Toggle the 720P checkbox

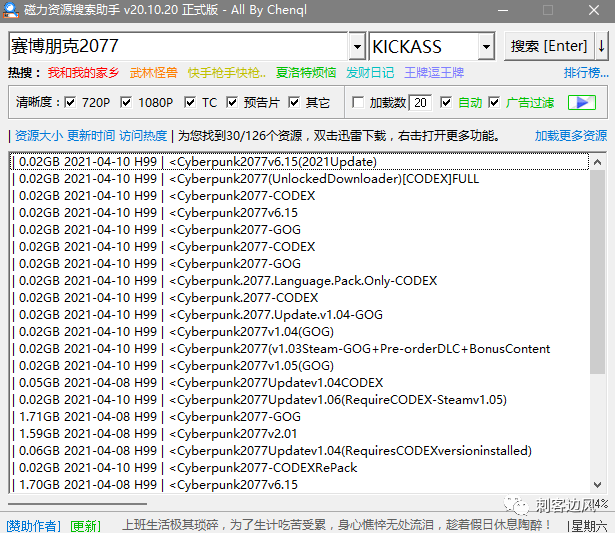[70, 102]
